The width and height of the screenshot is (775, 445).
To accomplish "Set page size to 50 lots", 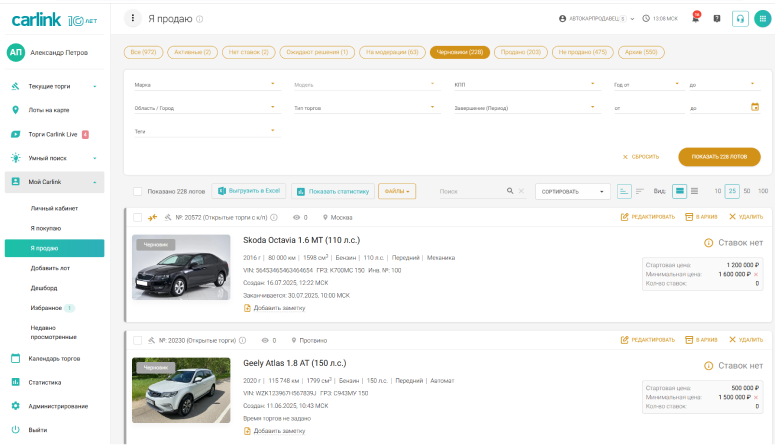I will click(x=747, y=191).
